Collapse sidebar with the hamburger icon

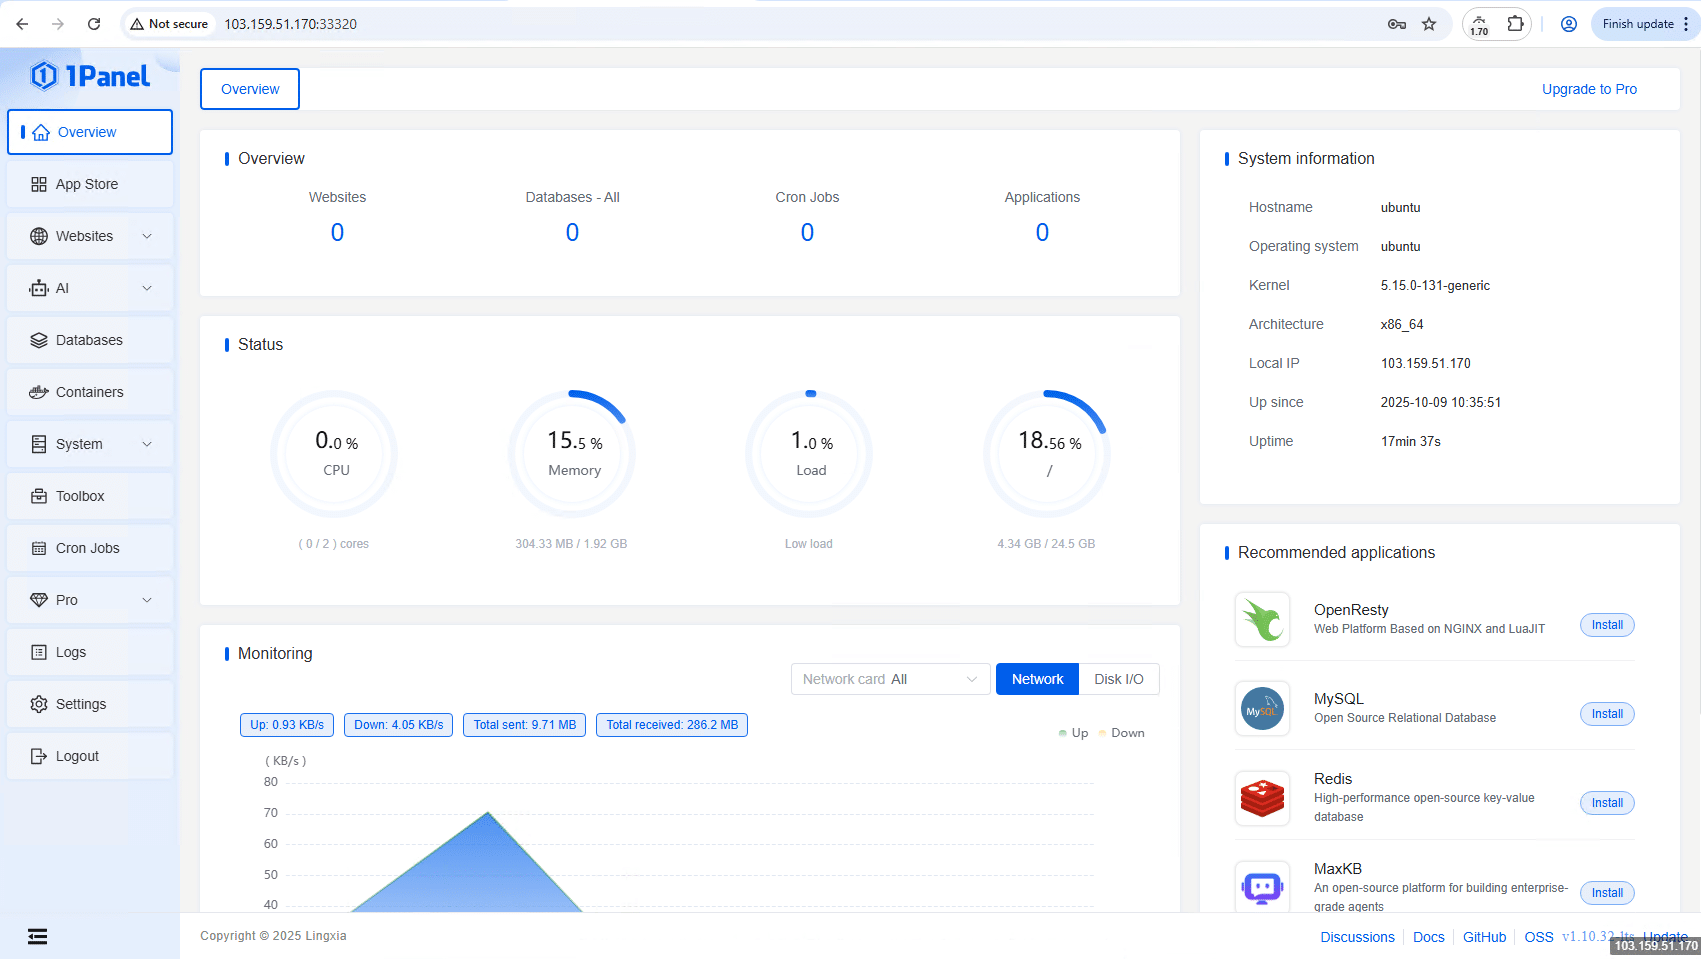[37, 936]
